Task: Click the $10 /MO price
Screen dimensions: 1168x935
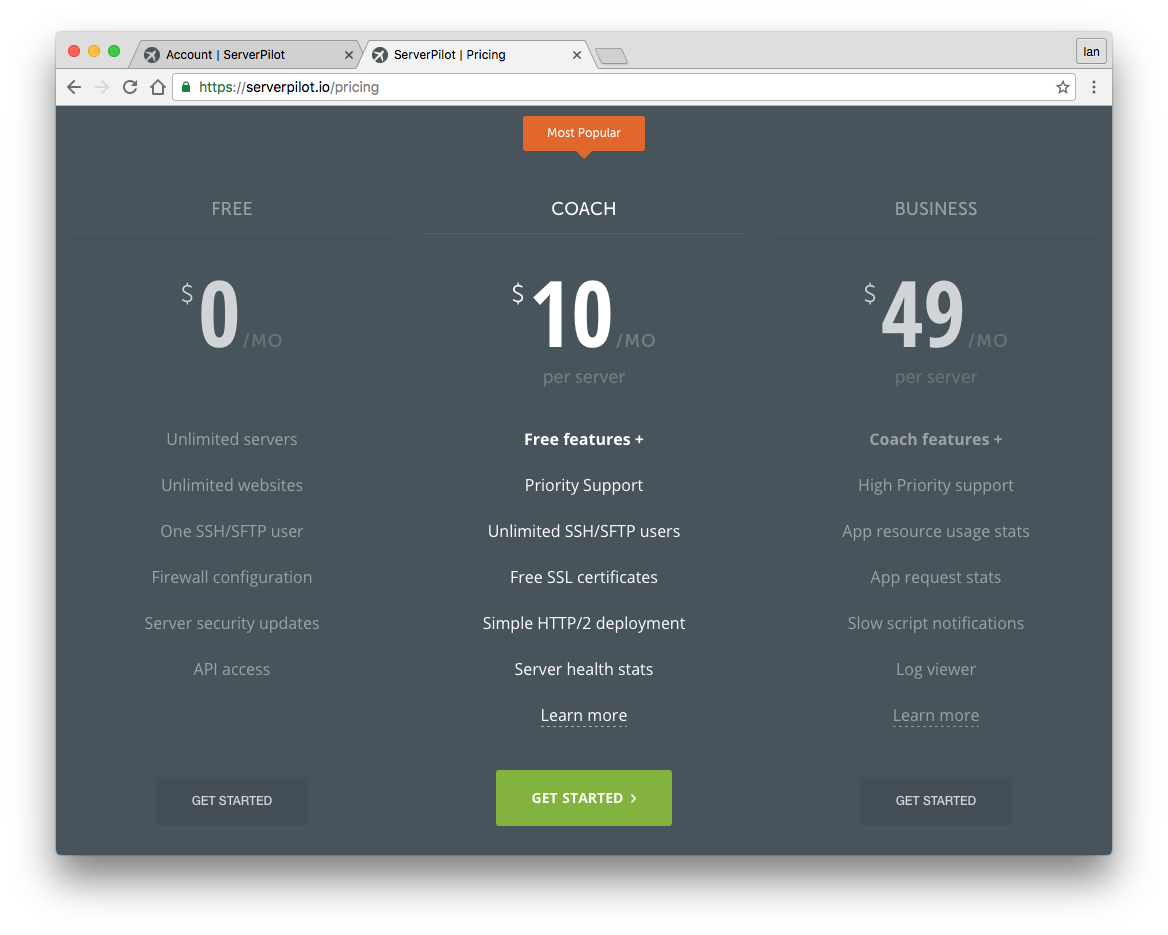Action: 584,314
